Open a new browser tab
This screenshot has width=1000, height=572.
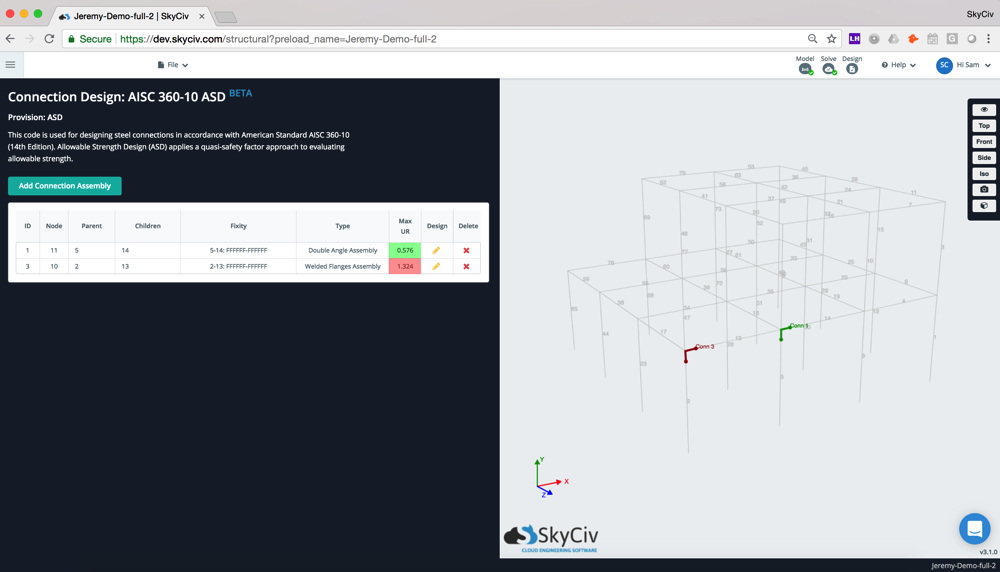point(226,17)
